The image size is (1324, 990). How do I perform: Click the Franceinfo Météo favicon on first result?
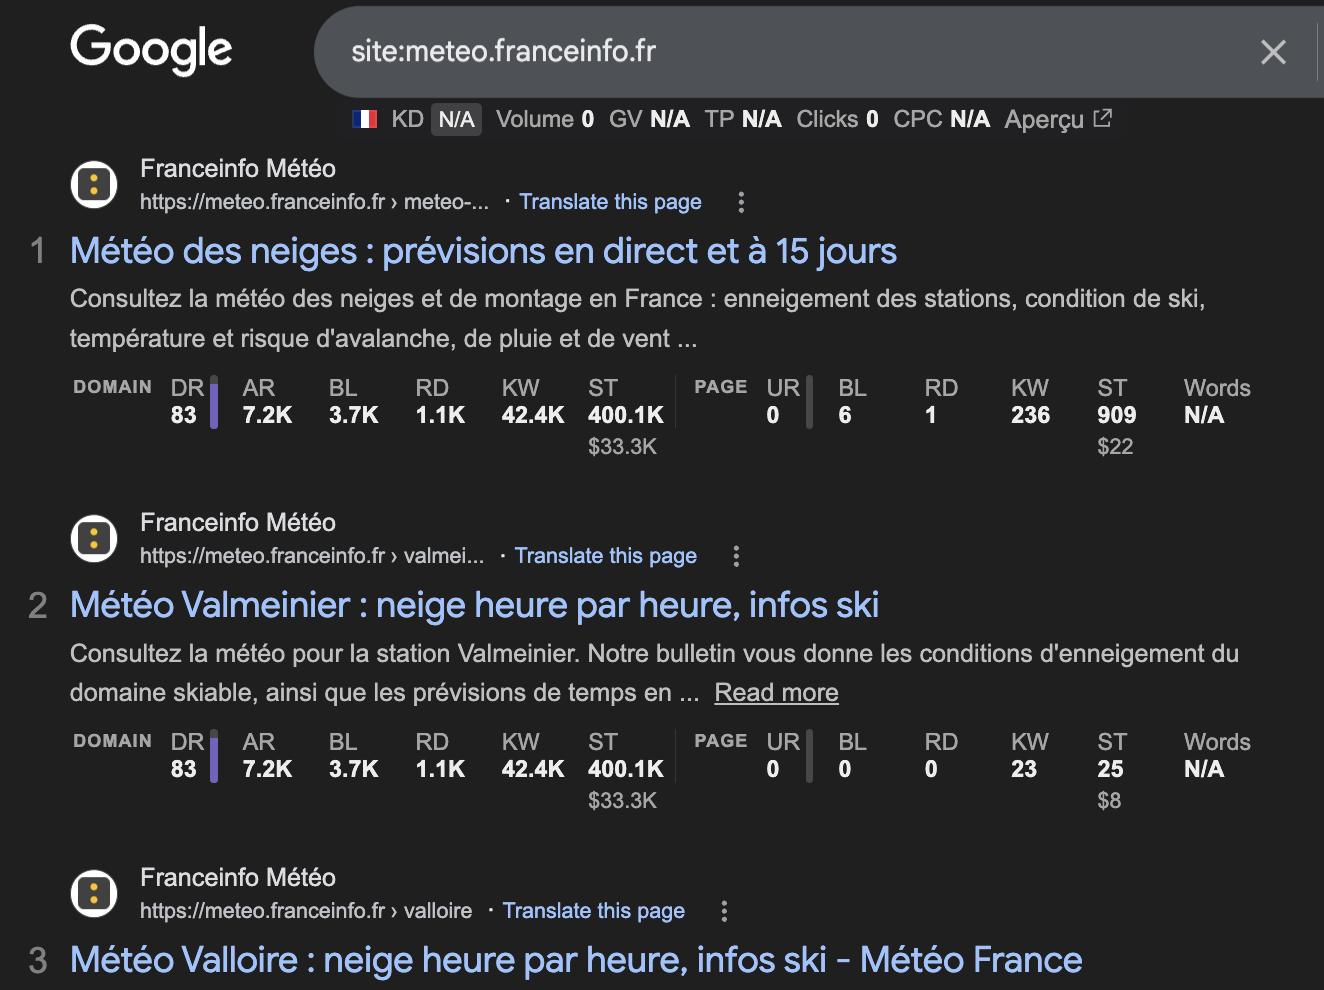point(93,185)
